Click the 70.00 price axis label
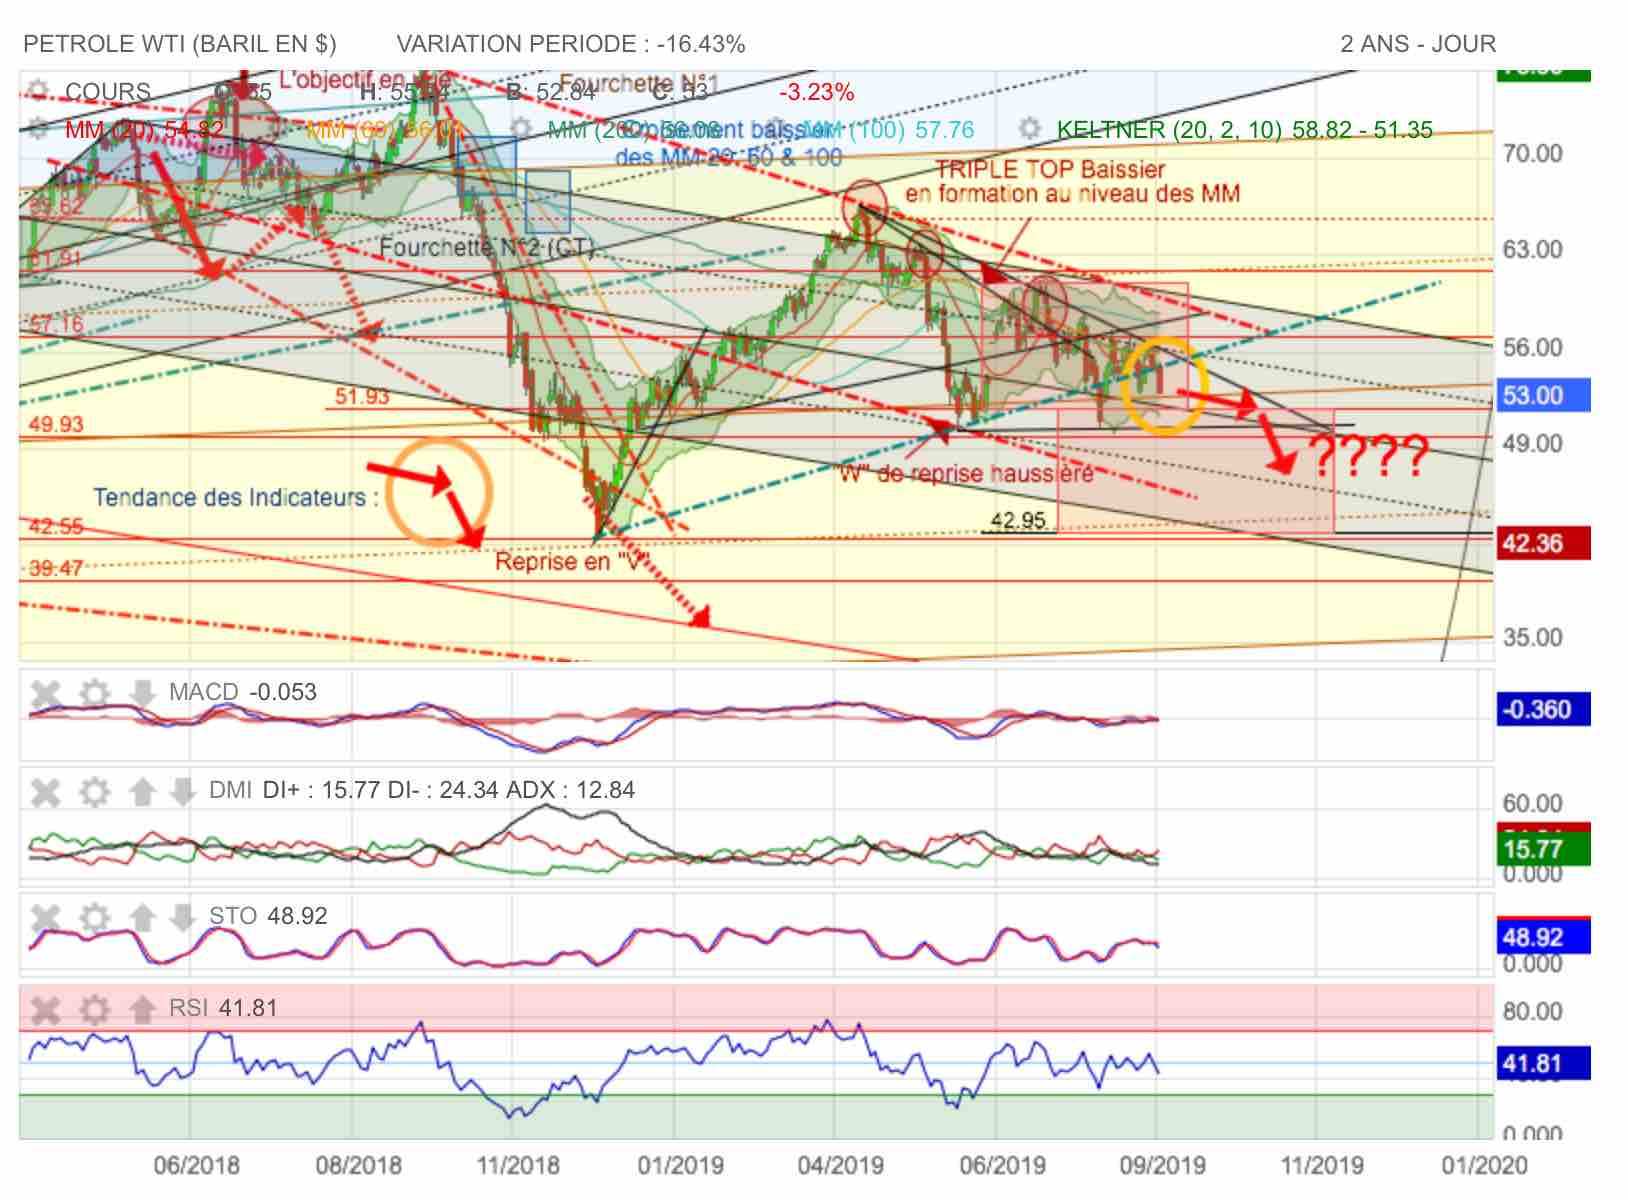The width and height of the screenshot is (1628, 1200). point(1532,154)
